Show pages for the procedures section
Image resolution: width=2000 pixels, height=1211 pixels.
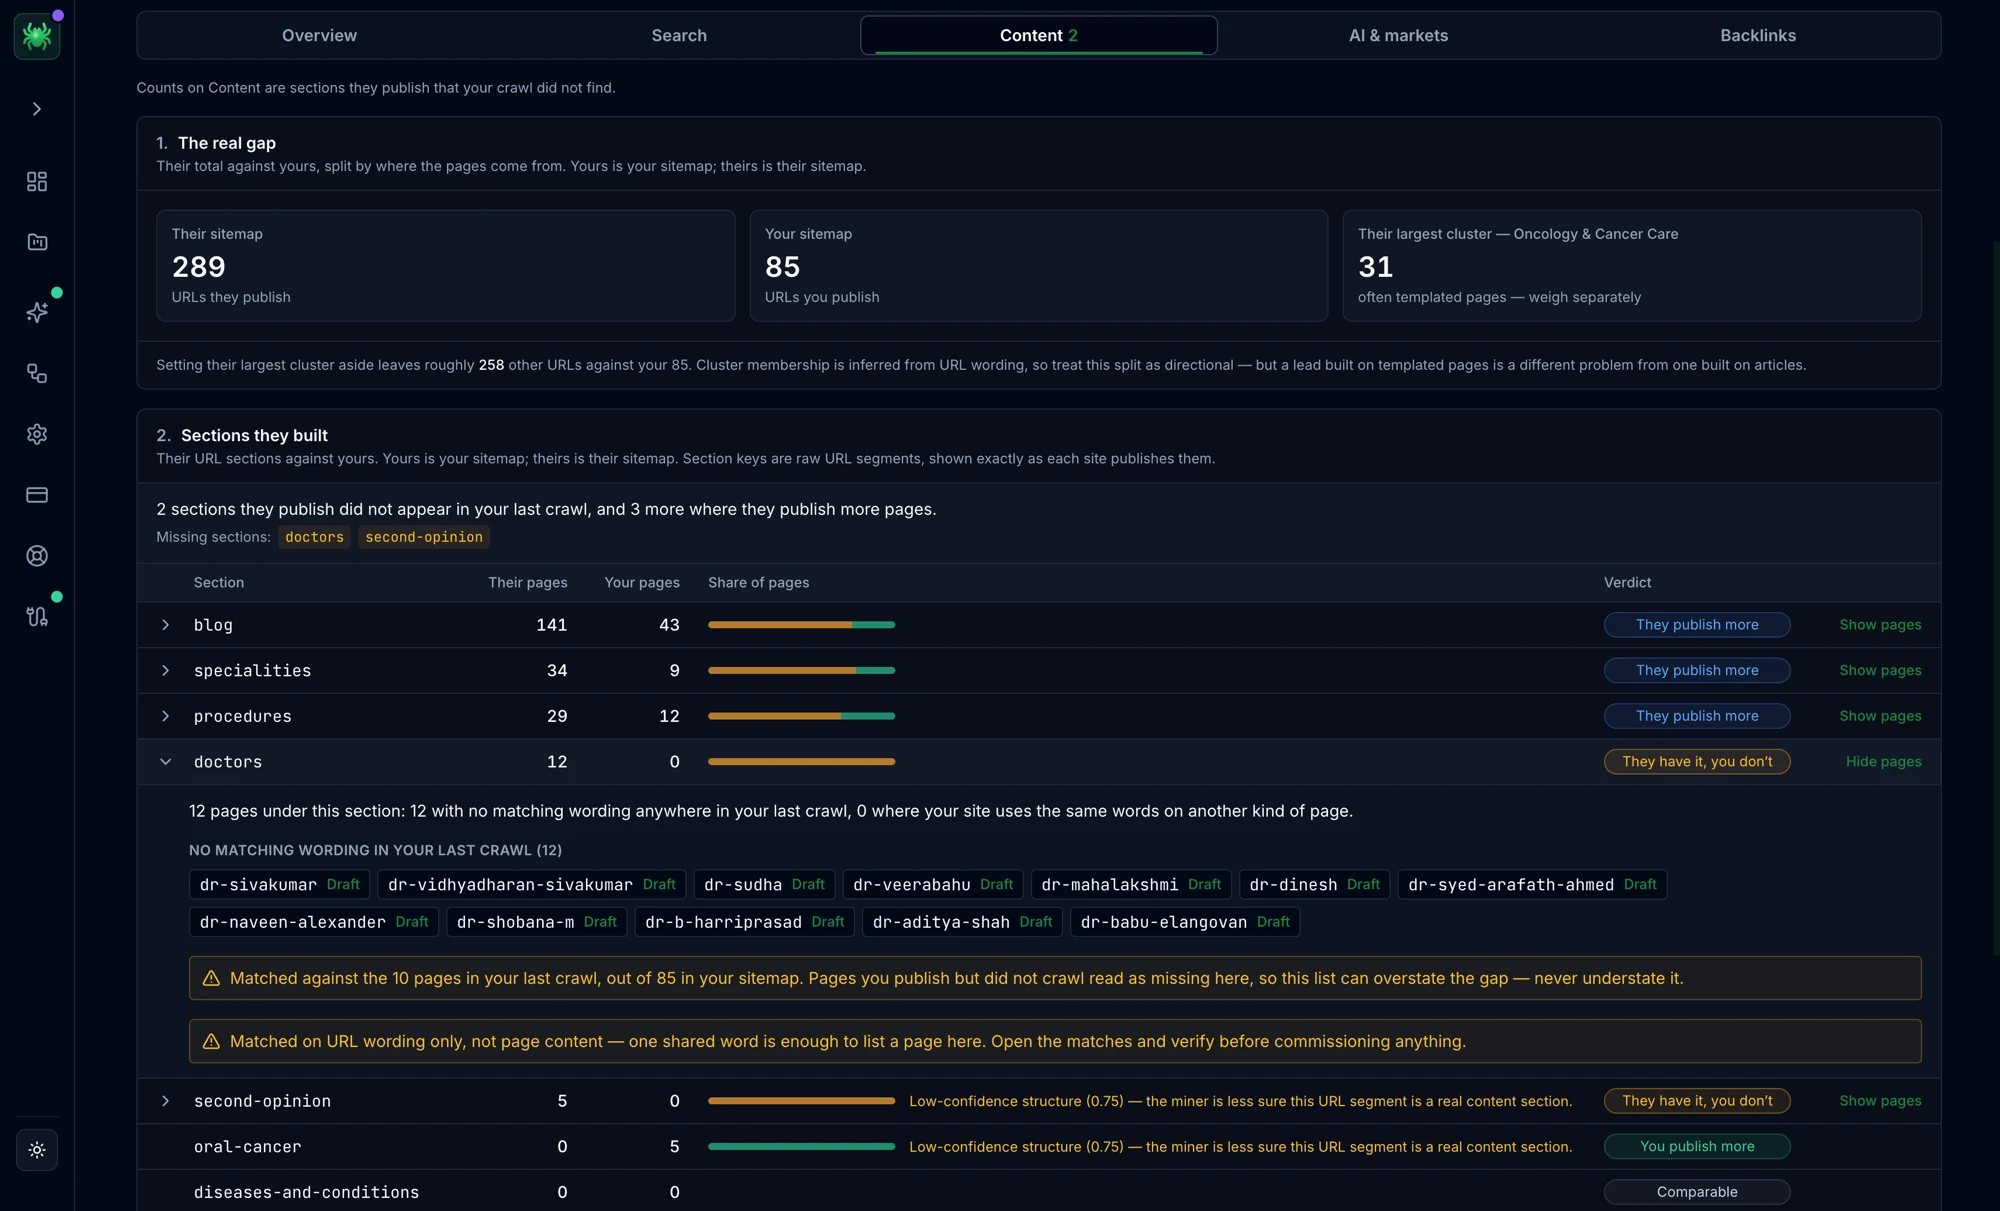click(1880, 716)
